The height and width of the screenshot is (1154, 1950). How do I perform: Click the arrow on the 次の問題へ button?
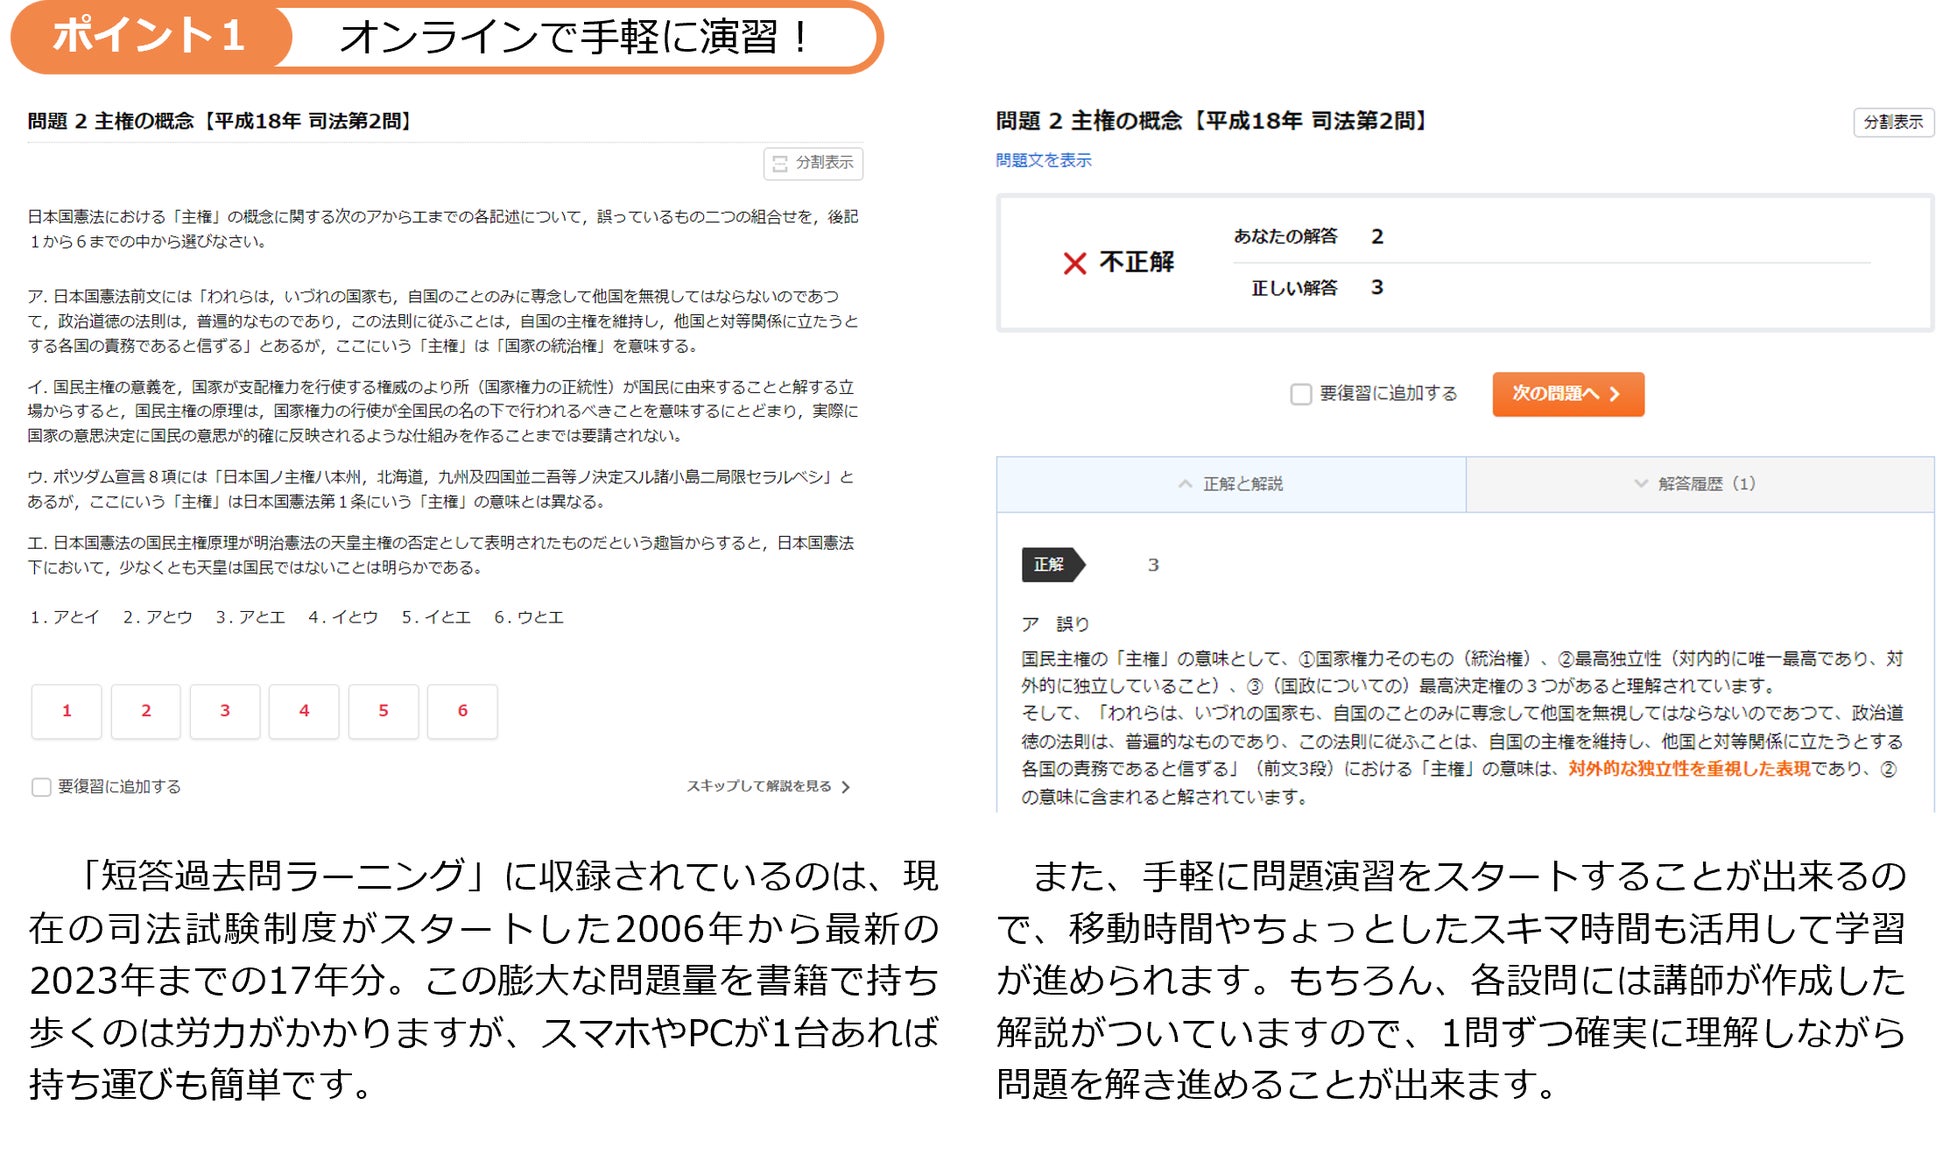point(1615,394)
